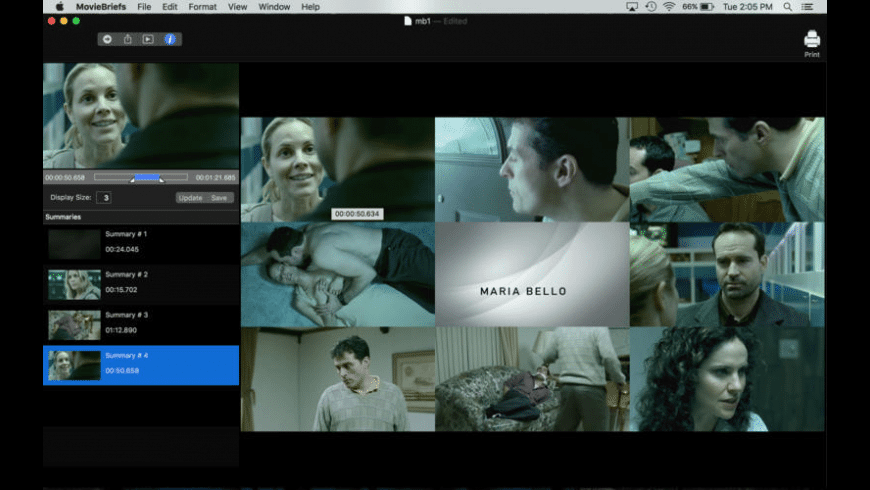
Task: Click the Save button
Action: pyautogui.click(x=219, y=198)
